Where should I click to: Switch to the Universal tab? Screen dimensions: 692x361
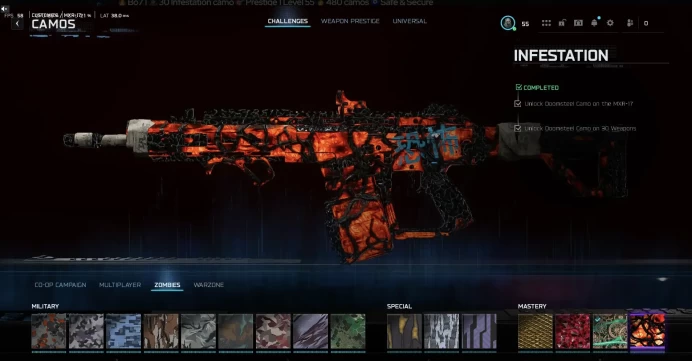click(x=410, y=21)
